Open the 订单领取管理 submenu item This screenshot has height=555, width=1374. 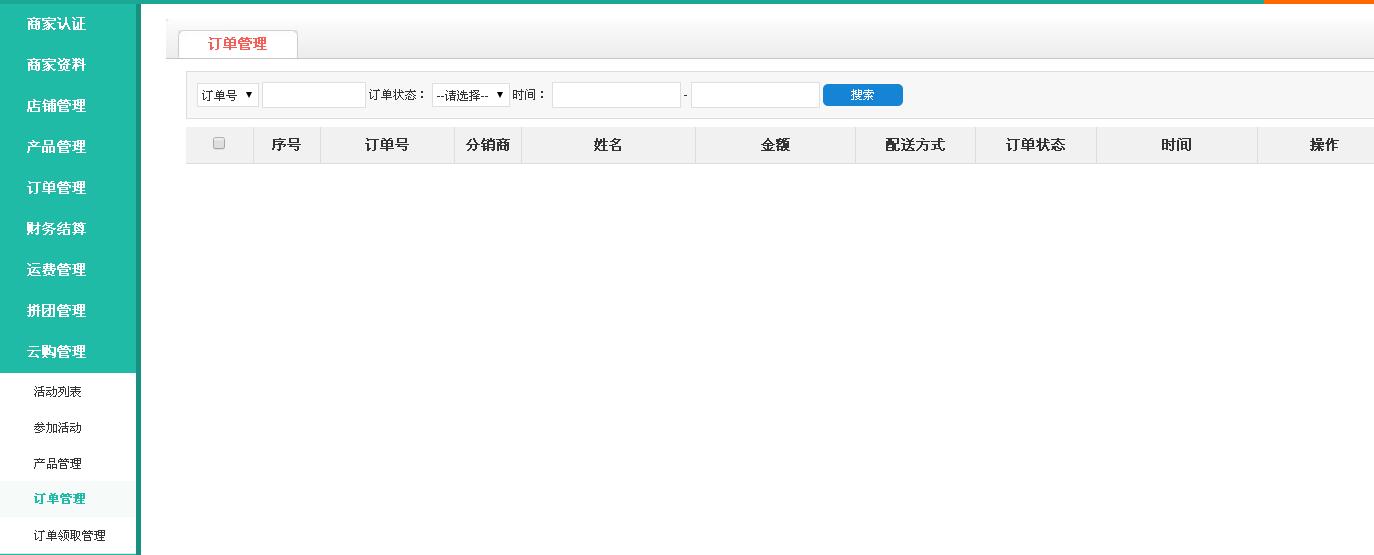69,535
